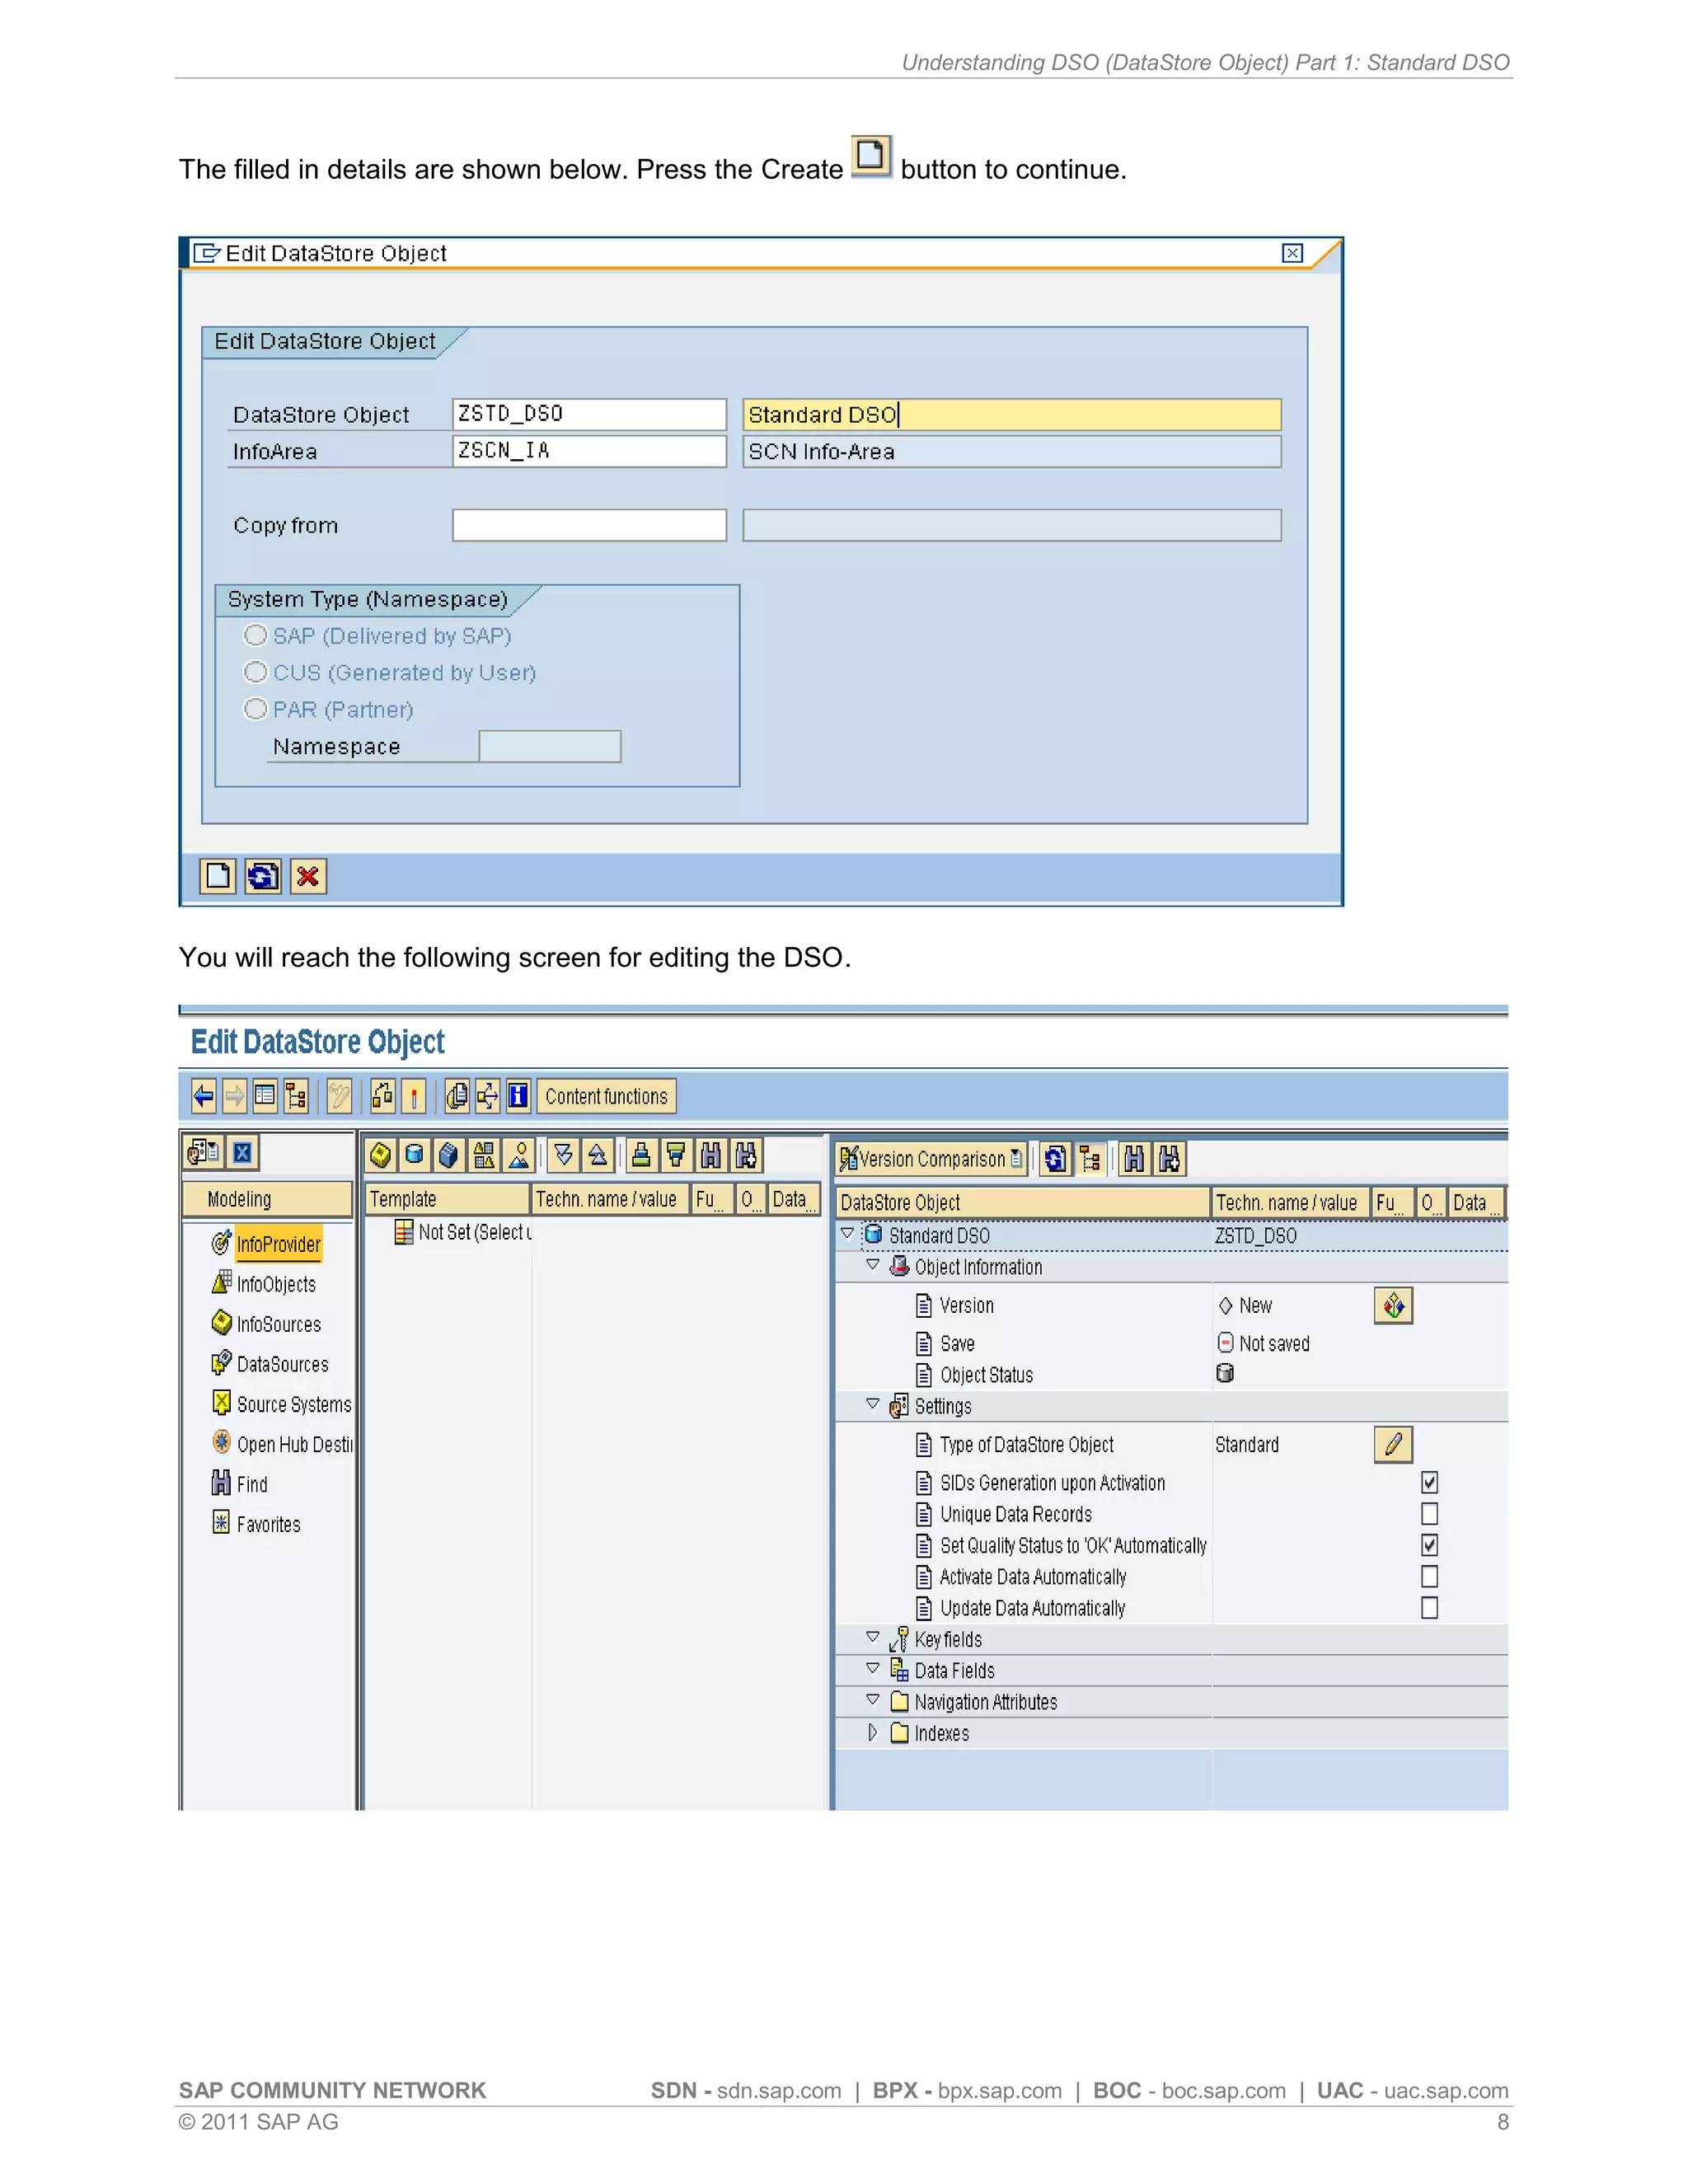Click the Version Comparison refresh icon
The width and height of the screenshot is (1688, 2184).
pyautogui.click(x=1055, y=1159)
